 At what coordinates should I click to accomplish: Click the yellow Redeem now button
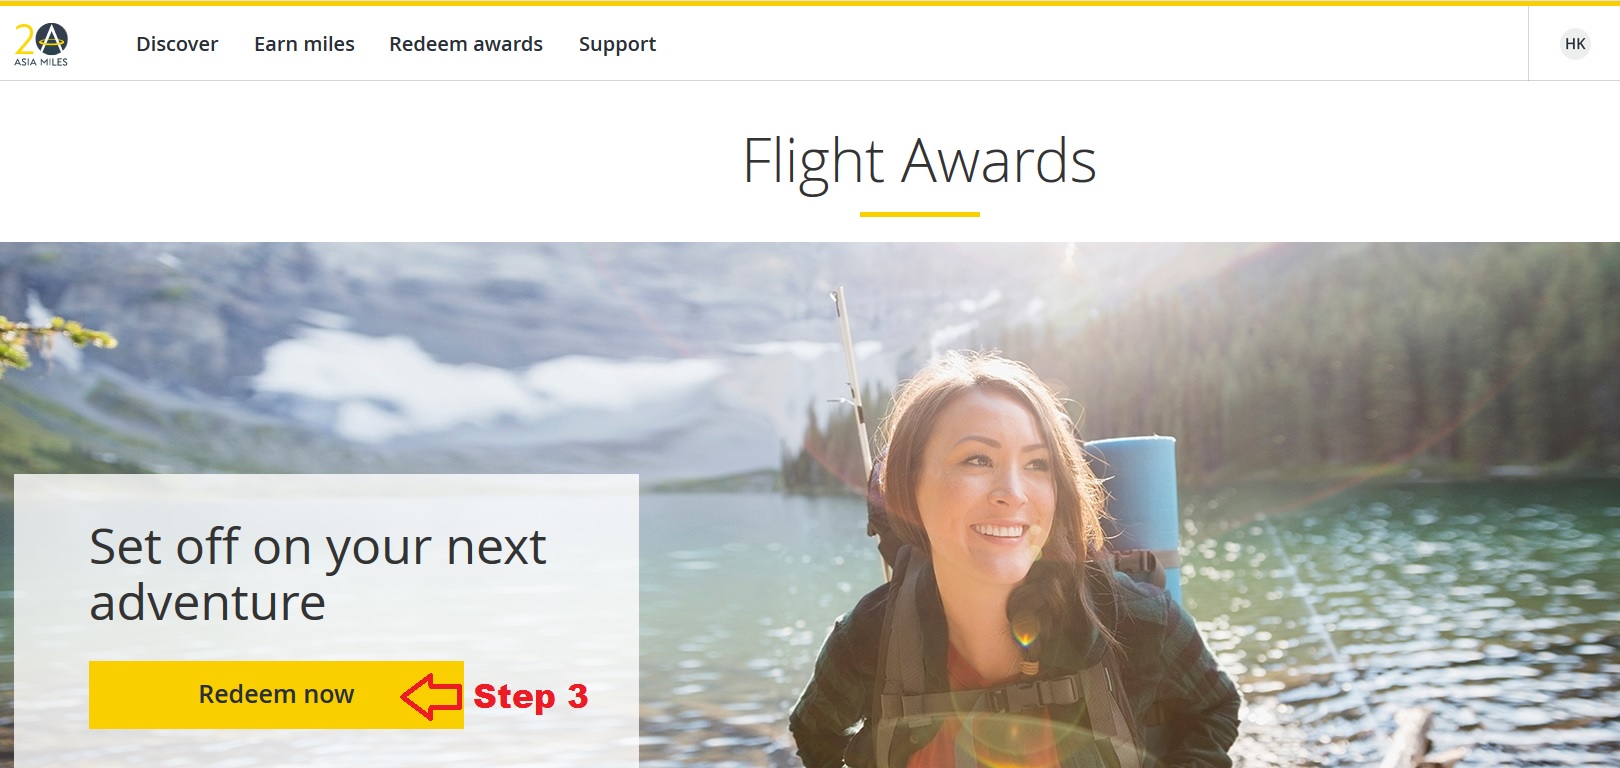[276, 694]
